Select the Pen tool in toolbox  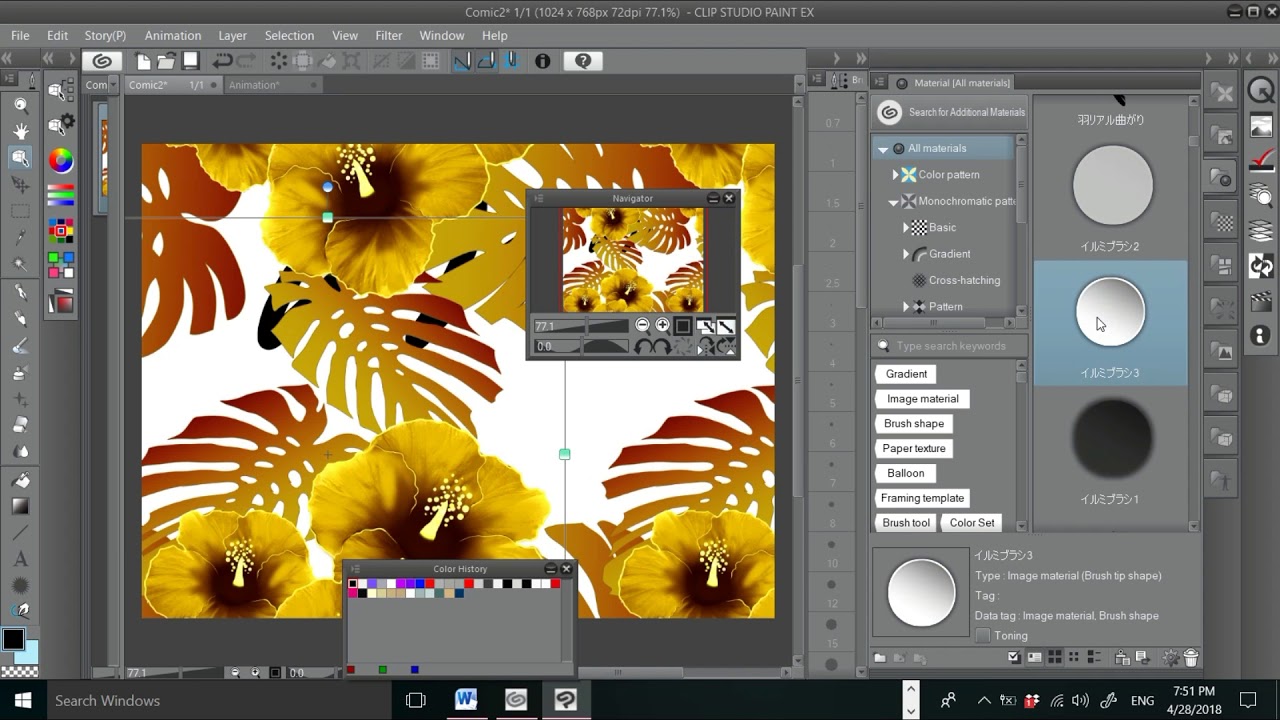pos(20,292)
